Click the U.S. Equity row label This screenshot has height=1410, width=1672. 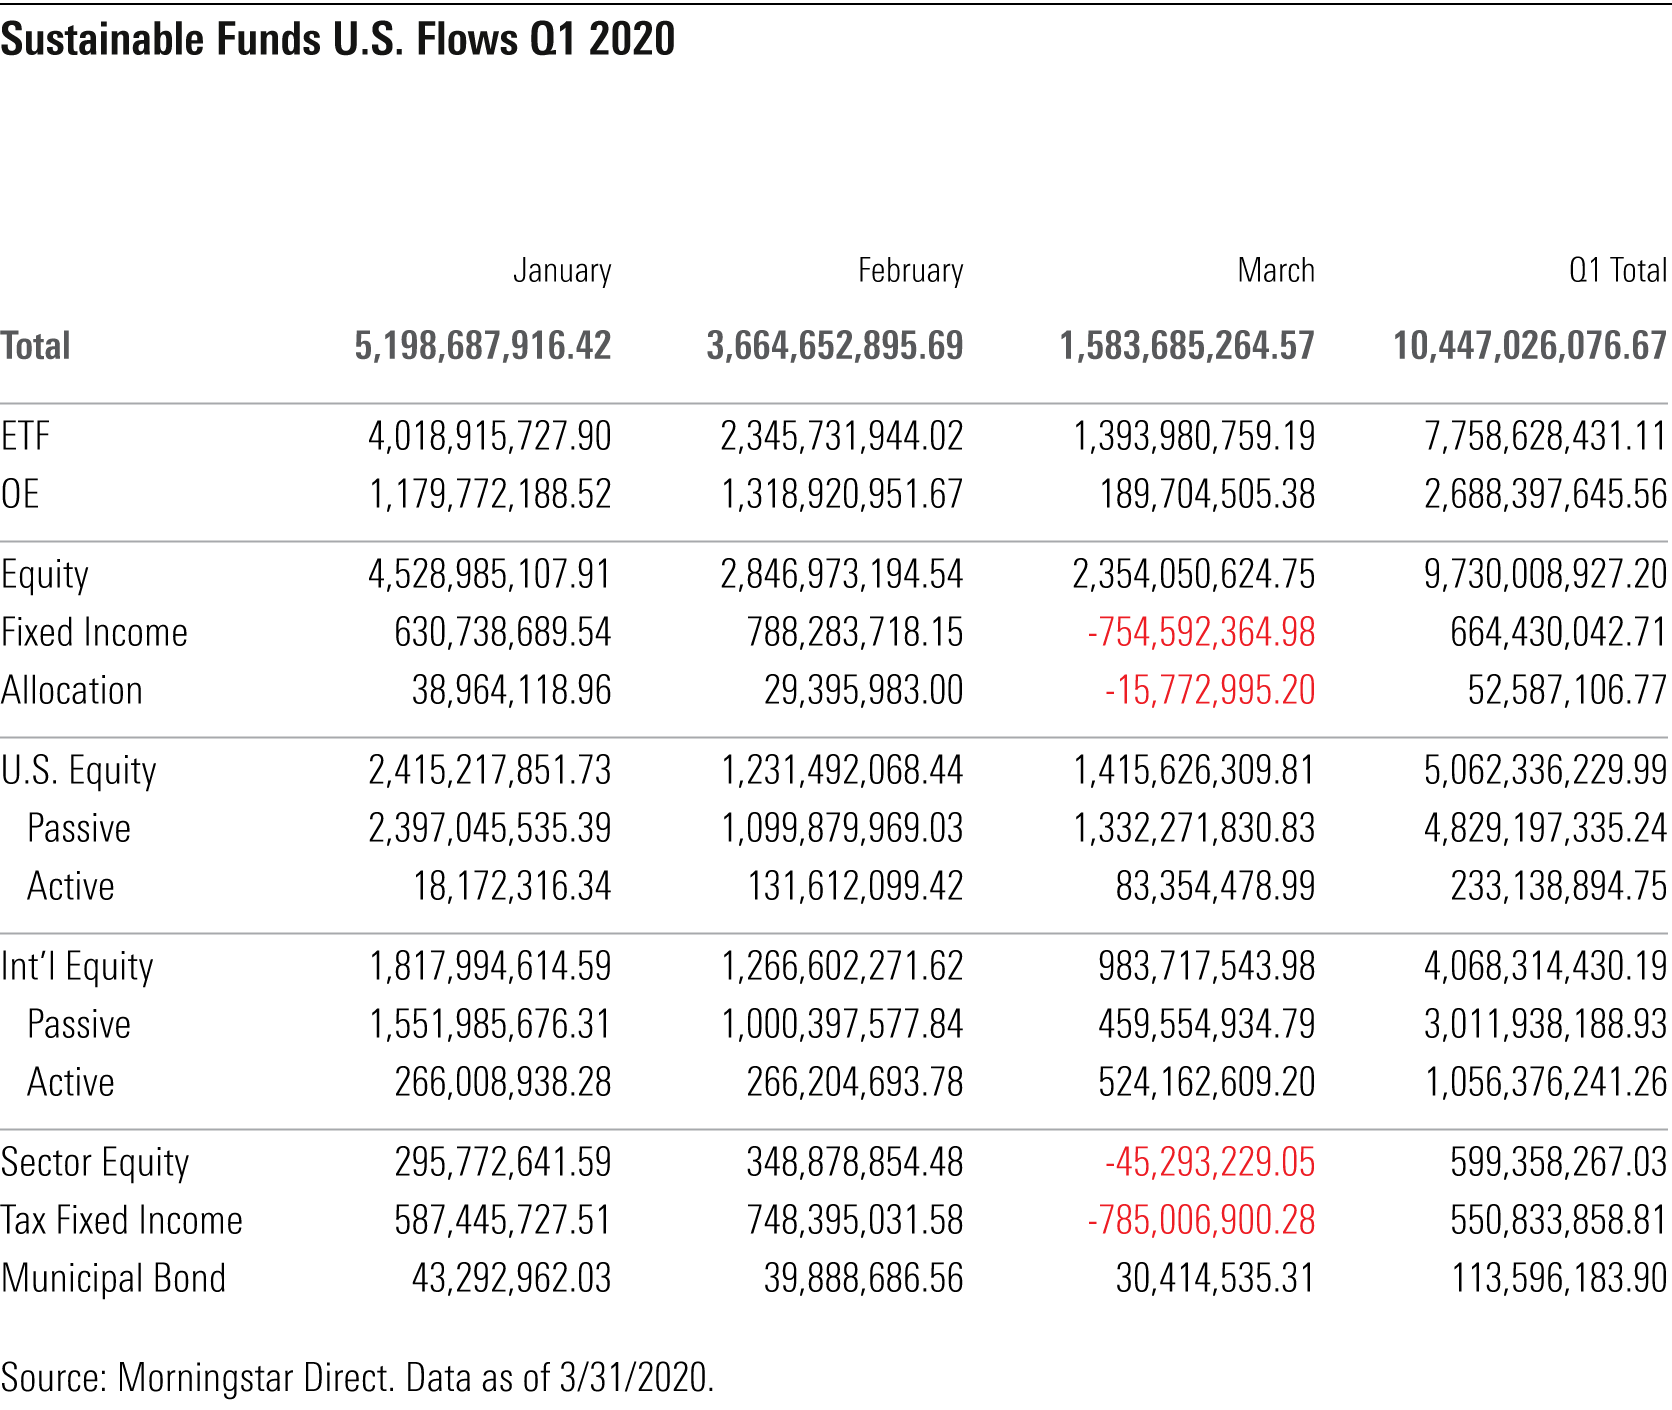(x=79, y=770)
